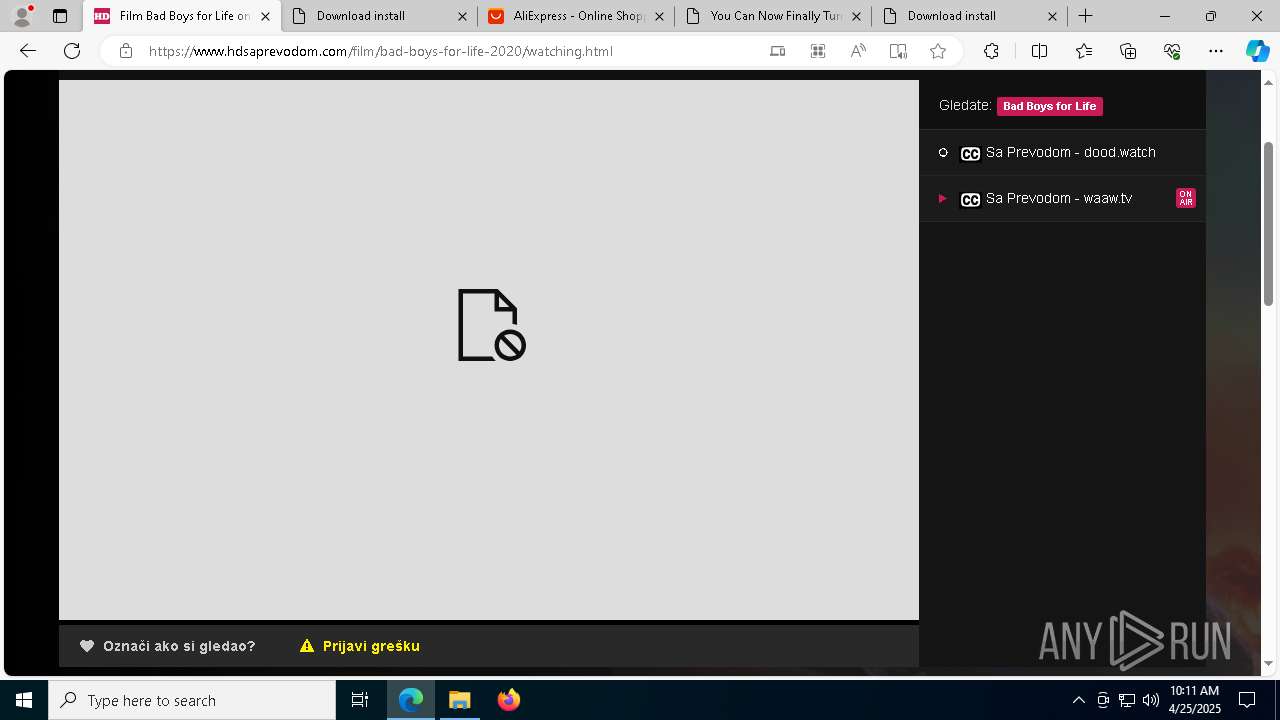
Task: Click the Bad Boys for Life title badge
Action: (x=1049, y=106)
